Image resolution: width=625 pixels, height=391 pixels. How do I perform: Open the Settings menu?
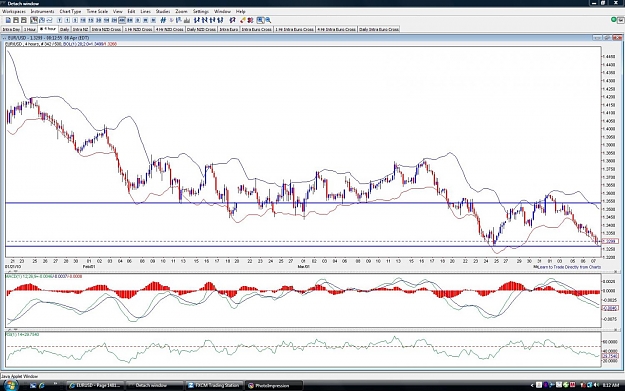click(x=200, y=12)
